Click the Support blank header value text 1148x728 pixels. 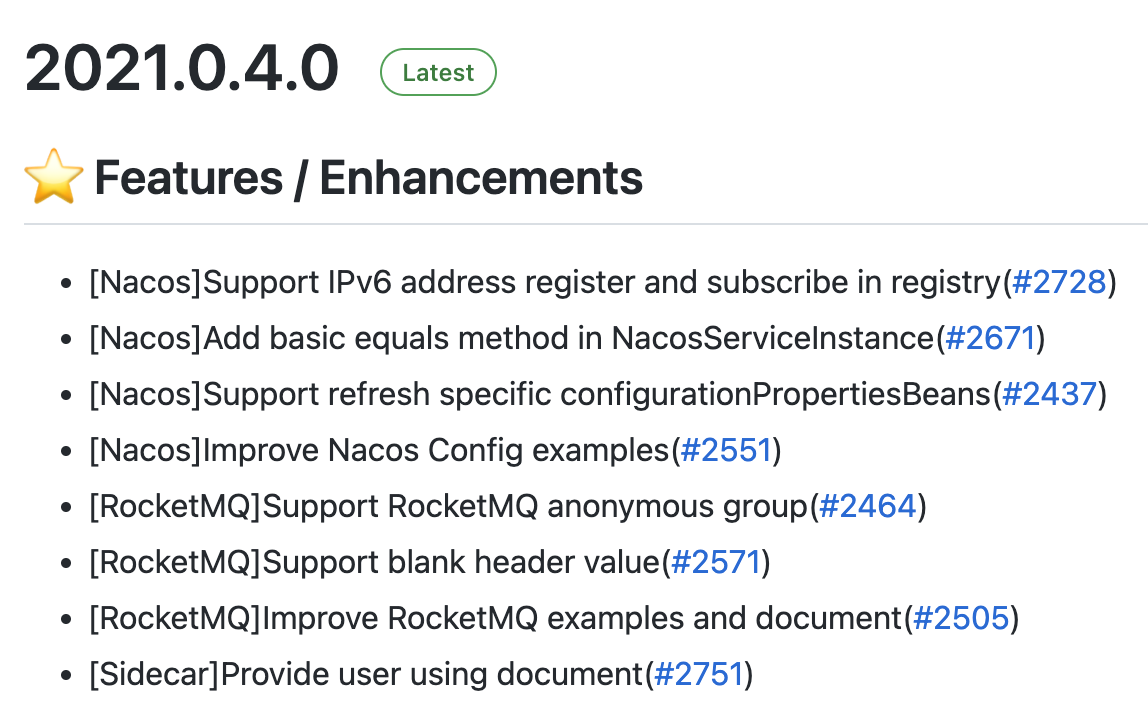[x=375, y=563]
